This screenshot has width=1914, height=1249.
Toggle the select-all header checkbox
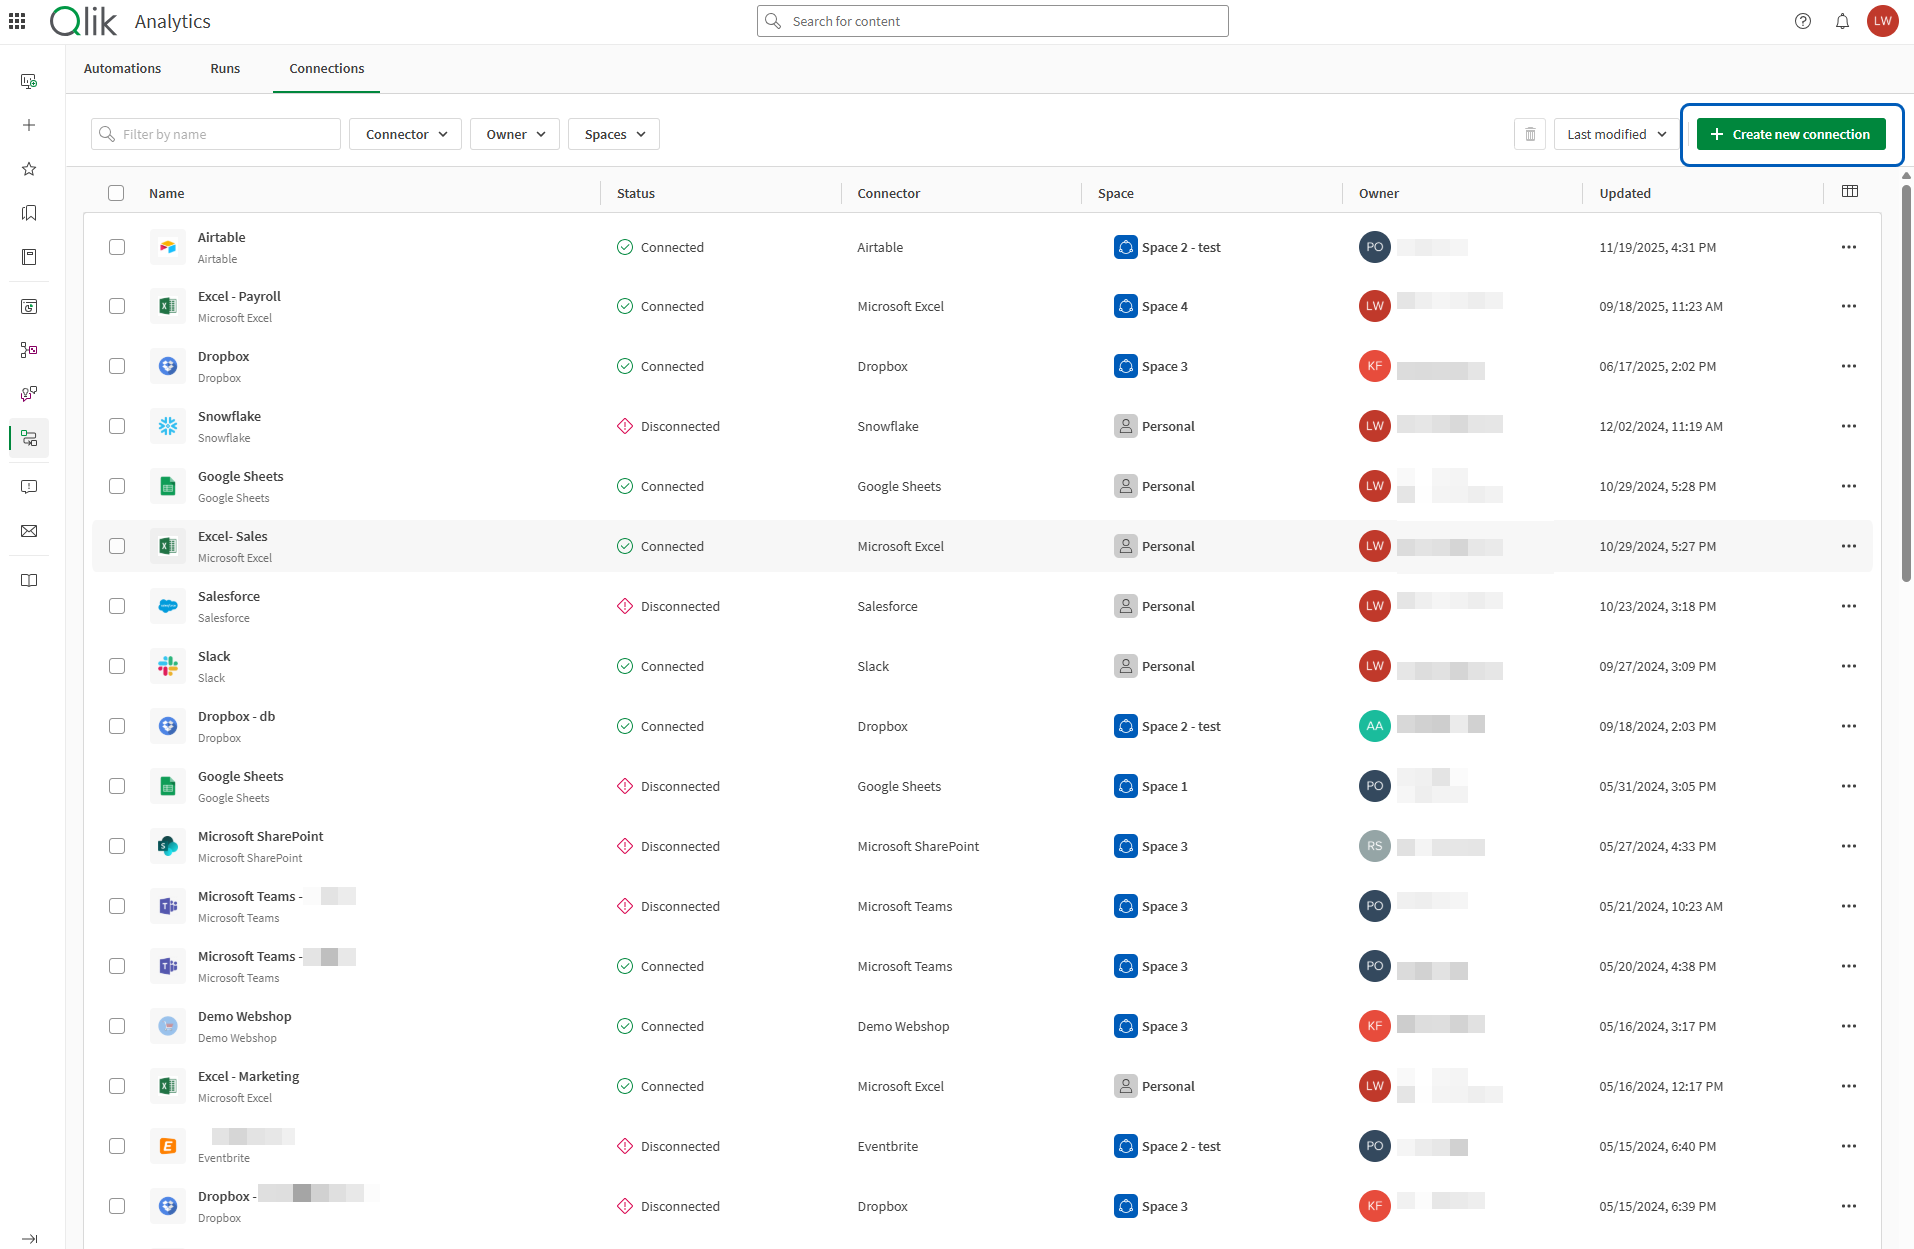[x=116, y=193]
